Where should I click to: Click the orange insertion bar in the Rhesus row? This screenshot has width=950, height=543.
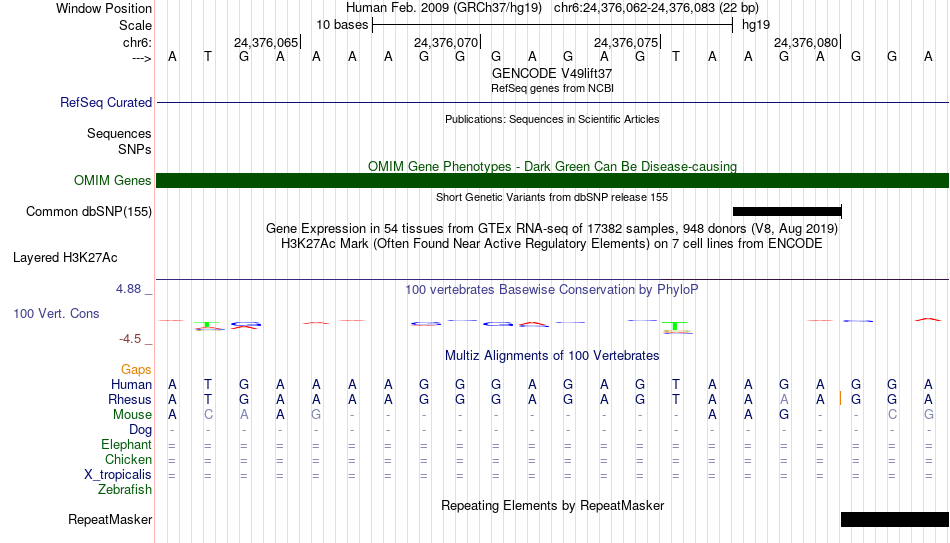pos(840,399)
